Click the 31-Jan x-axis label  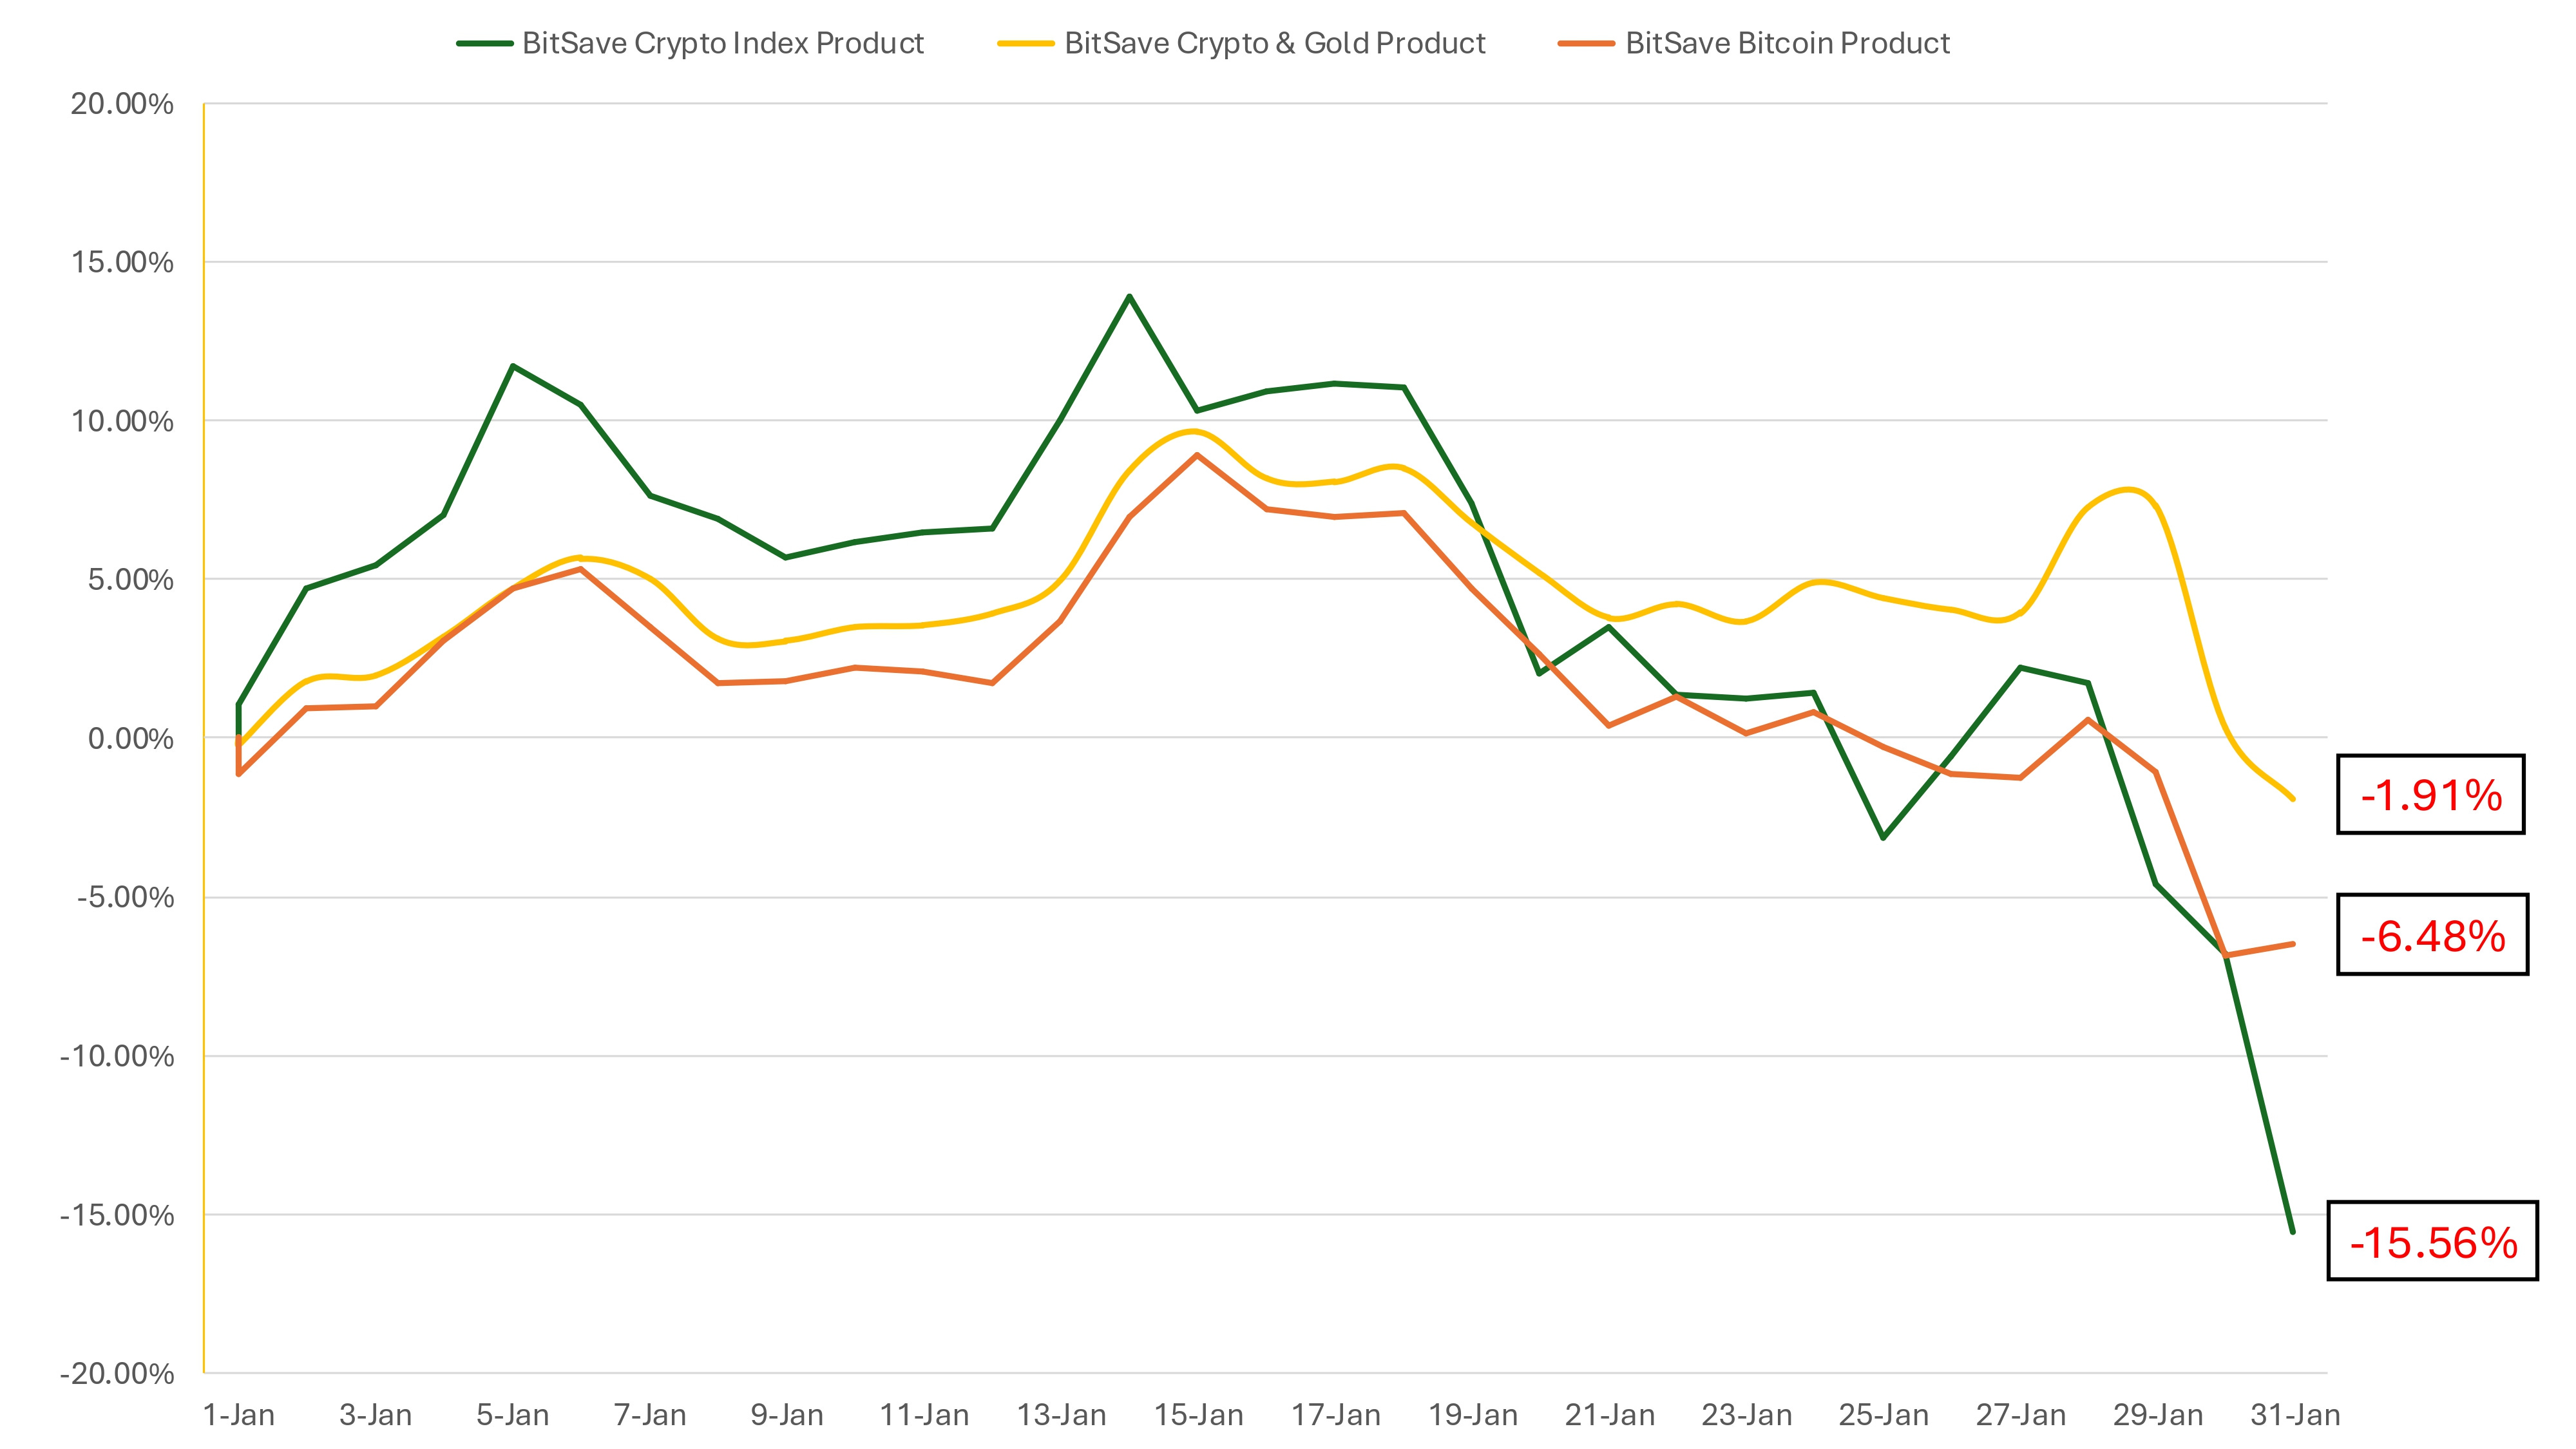click(2295, 1415)
